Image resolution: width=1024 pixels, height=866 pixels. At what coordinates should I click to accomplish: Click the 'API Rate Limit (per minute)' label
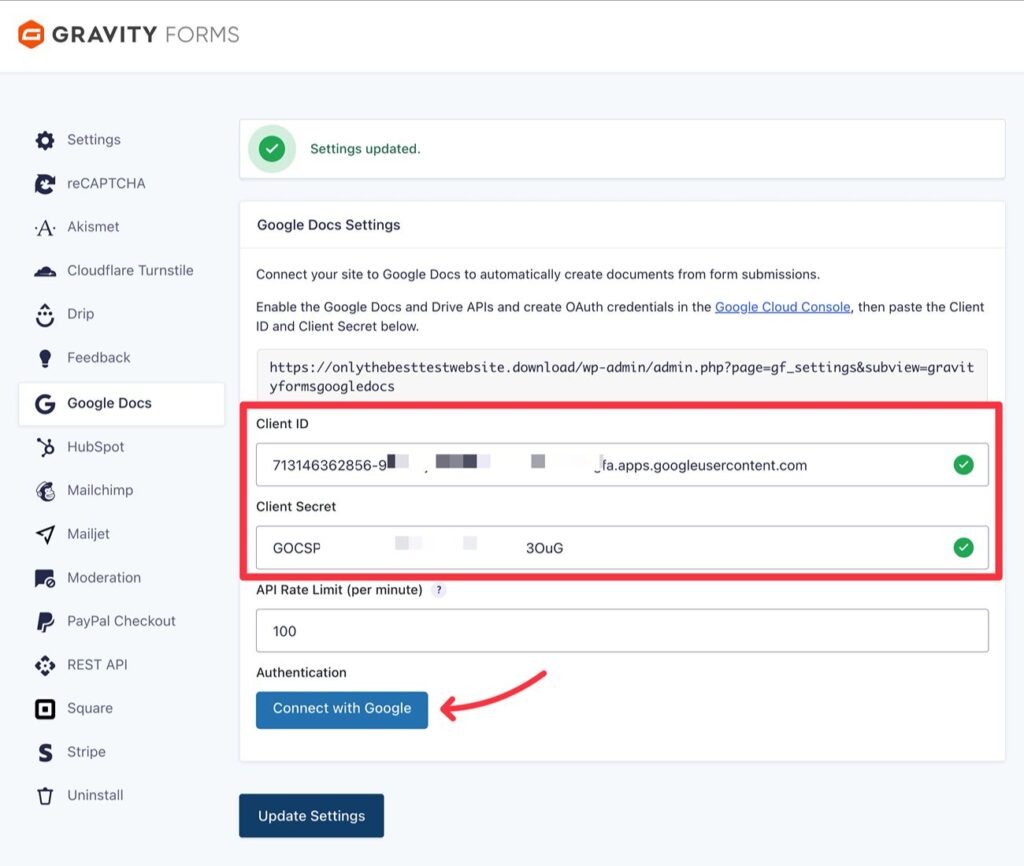pos(339,590)
